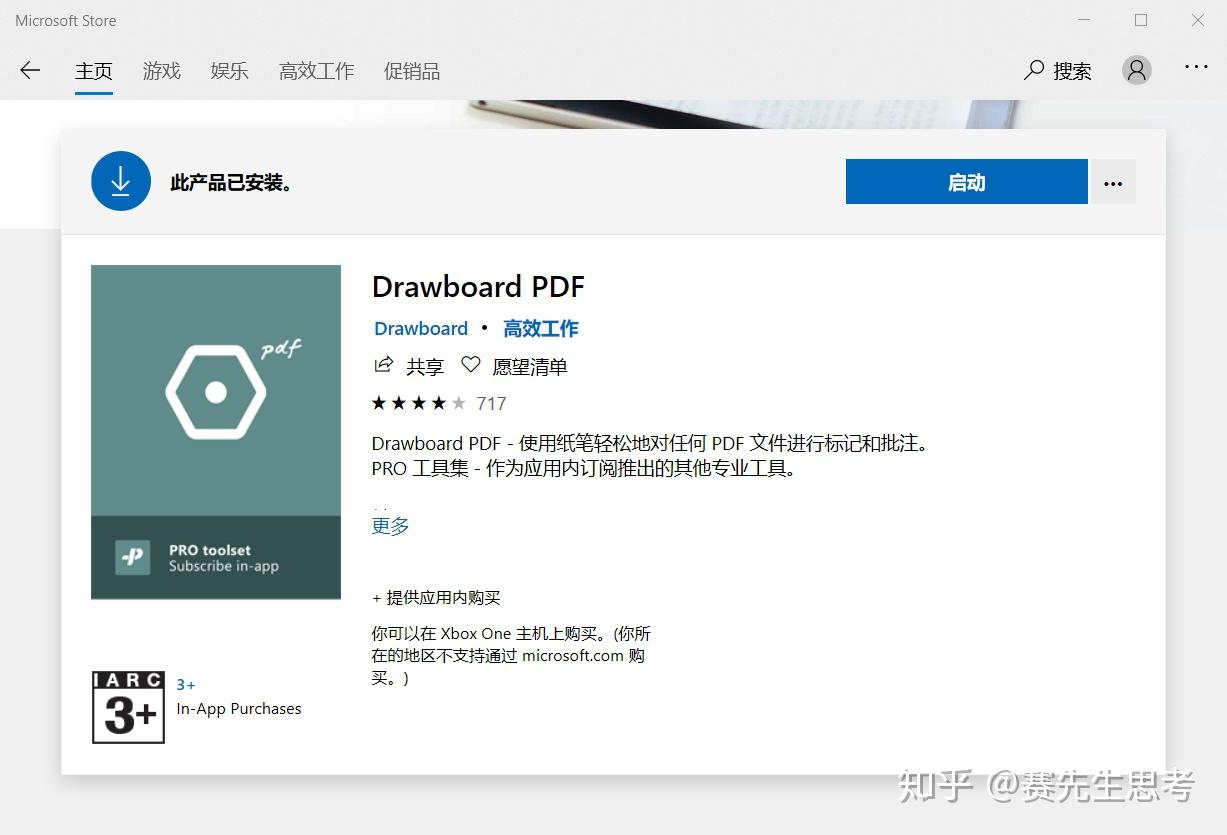The height and width of the screenshot is (835, 1227).
Task: Switch to the 游戏 tab
Action: 161,71
